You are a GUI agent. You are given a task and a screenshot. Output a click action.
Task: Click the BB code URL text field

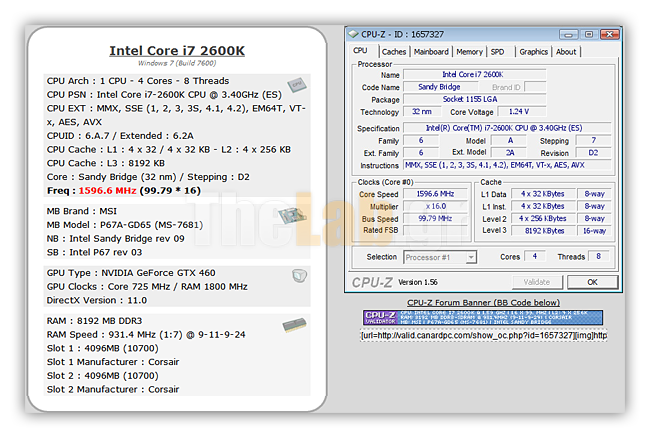click(x=484, y=335)
